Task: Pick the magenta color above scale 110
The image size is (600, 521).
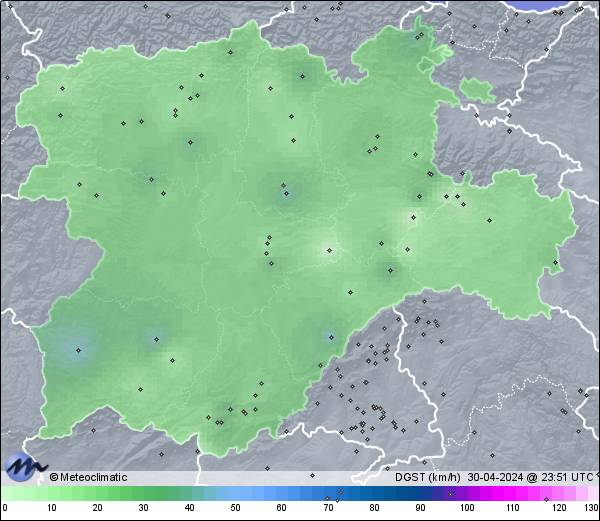Action: (x=513, y=493)
